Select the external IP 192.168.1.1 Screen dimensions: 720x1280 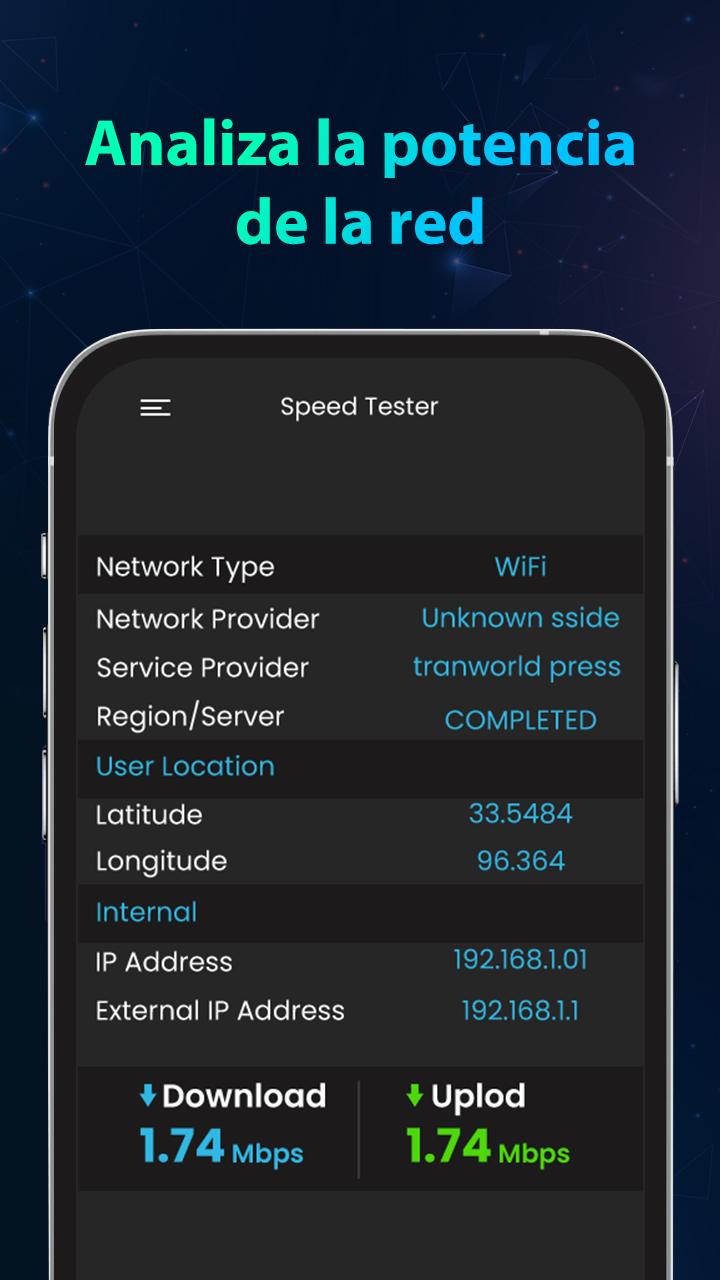[520, 1010]
